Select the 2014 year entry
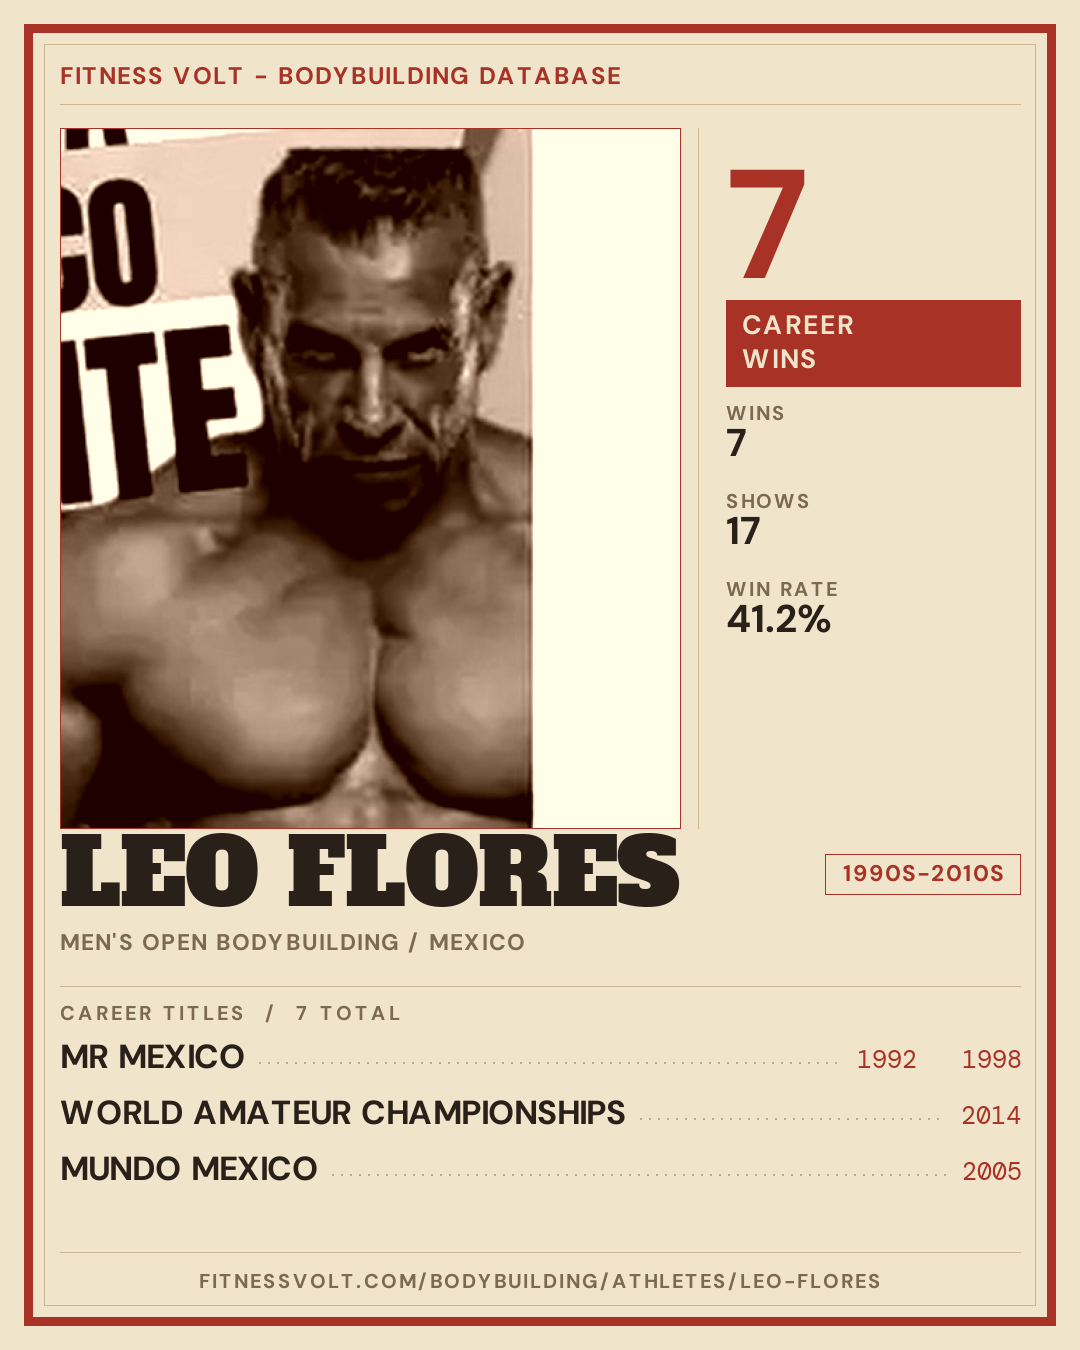The width and height of the screenshot is (1080, 1350). (991, 1115)
